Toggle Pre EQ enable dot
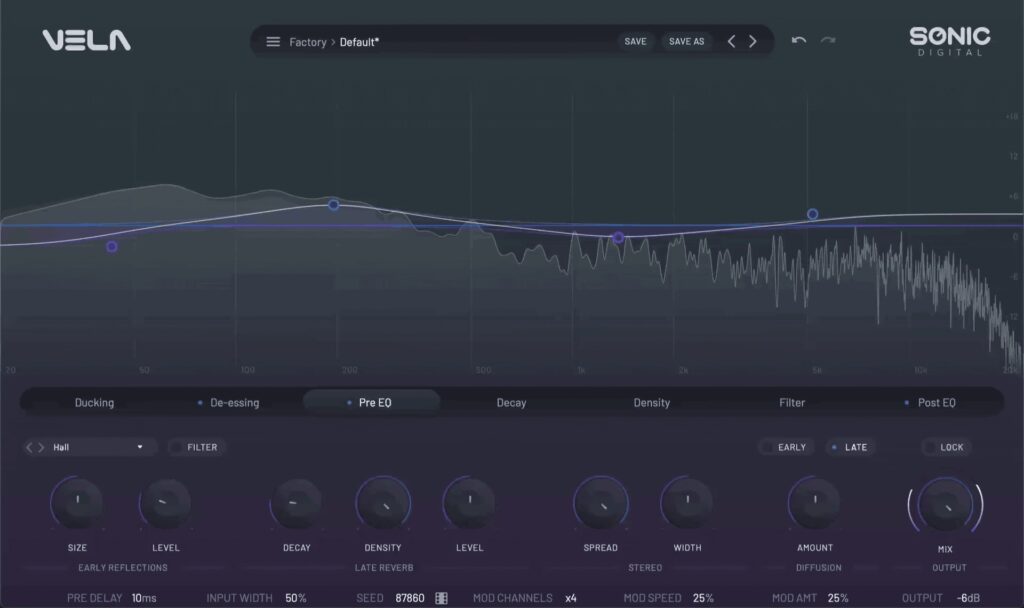The image size is (1024, 608). click(349, 403)
